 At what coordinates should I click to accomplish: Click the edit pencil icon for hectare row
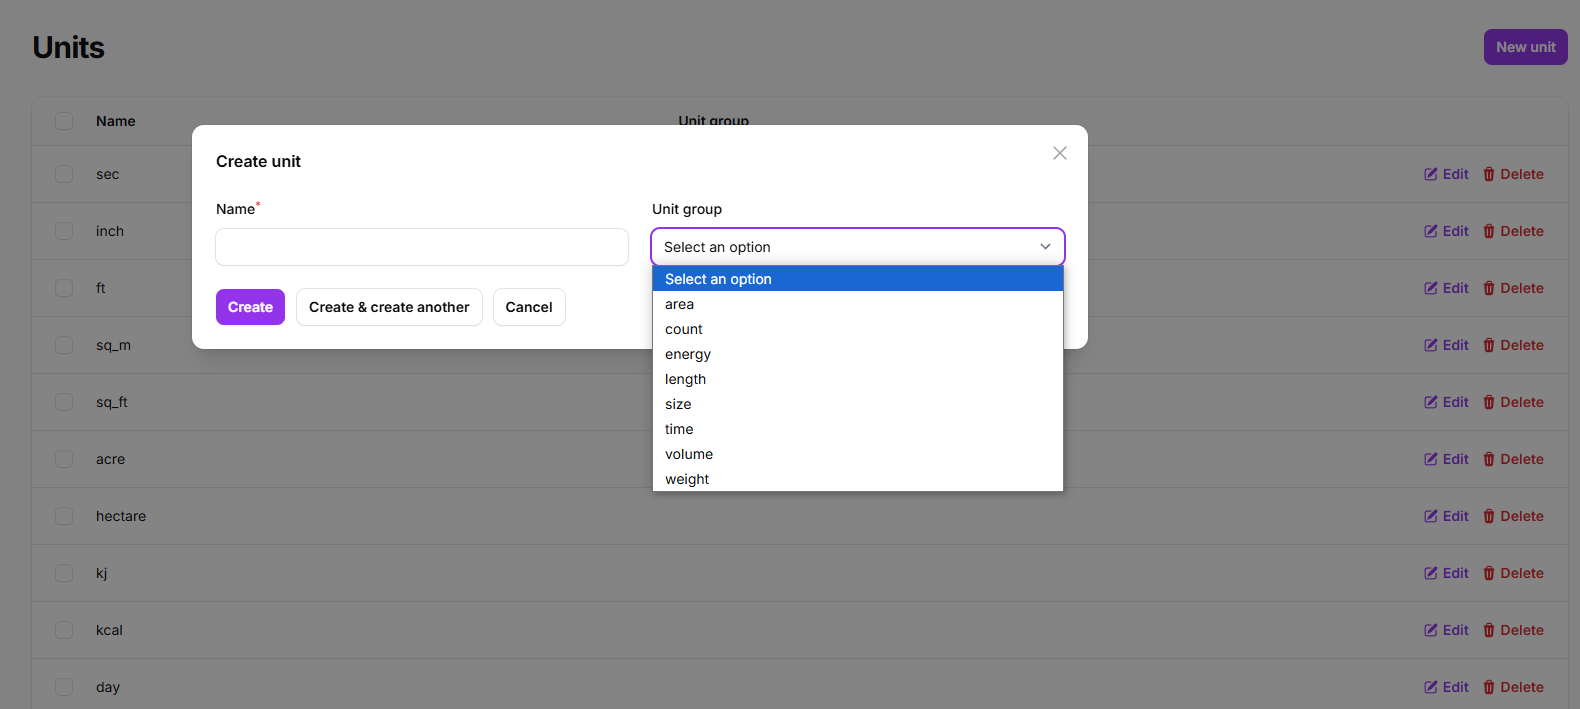click(x=1430, y=516)
